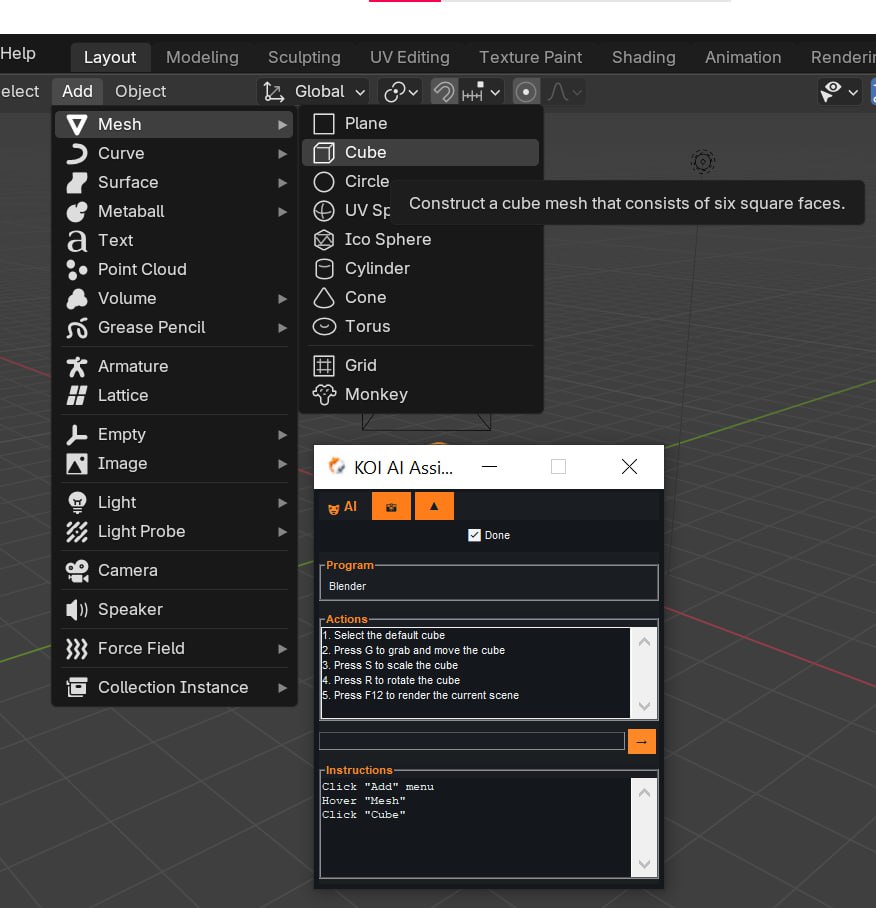Viewport: 876px width, 908px height.
Task: Add a Cube mesh
Action: 420,152
